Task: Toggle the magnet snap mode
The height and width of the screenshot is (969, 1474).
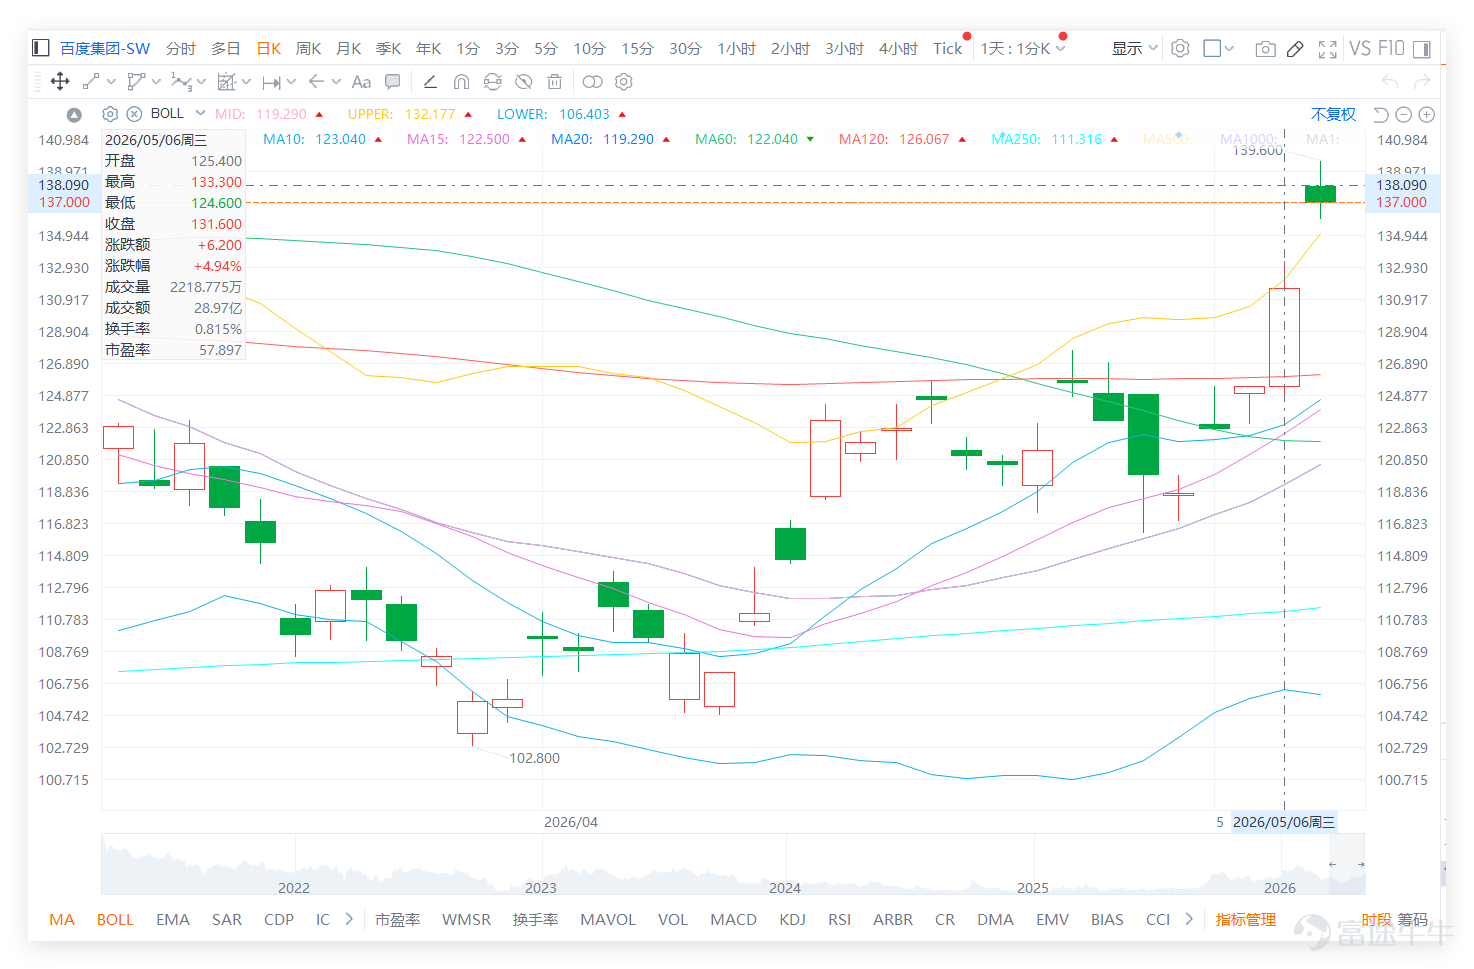Action: 461,82
